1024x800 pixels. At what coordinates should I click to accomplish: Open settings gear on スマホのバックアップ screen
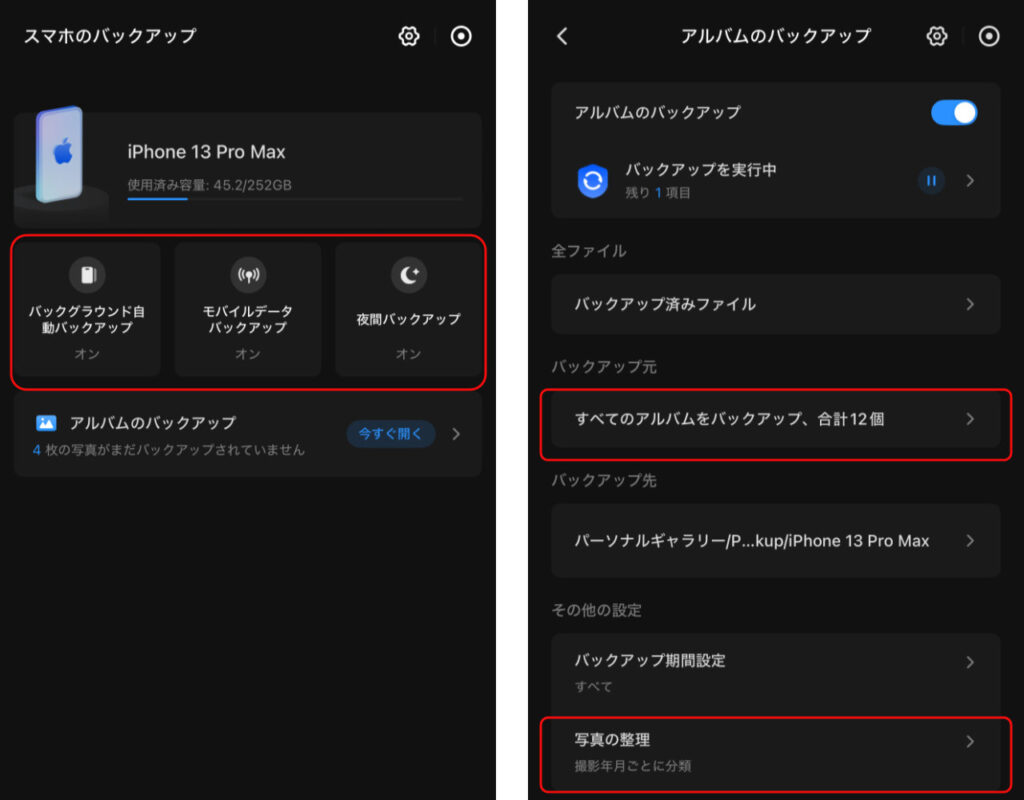pos(408,36)
